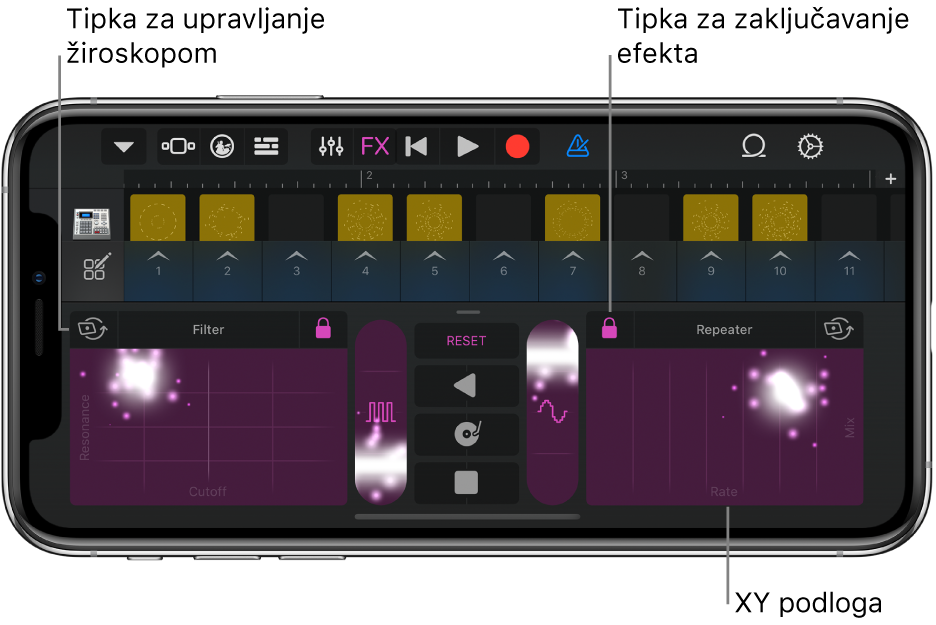The image size is (936, 625).
Task: Open the Browser button
Action: click(178, 146)
